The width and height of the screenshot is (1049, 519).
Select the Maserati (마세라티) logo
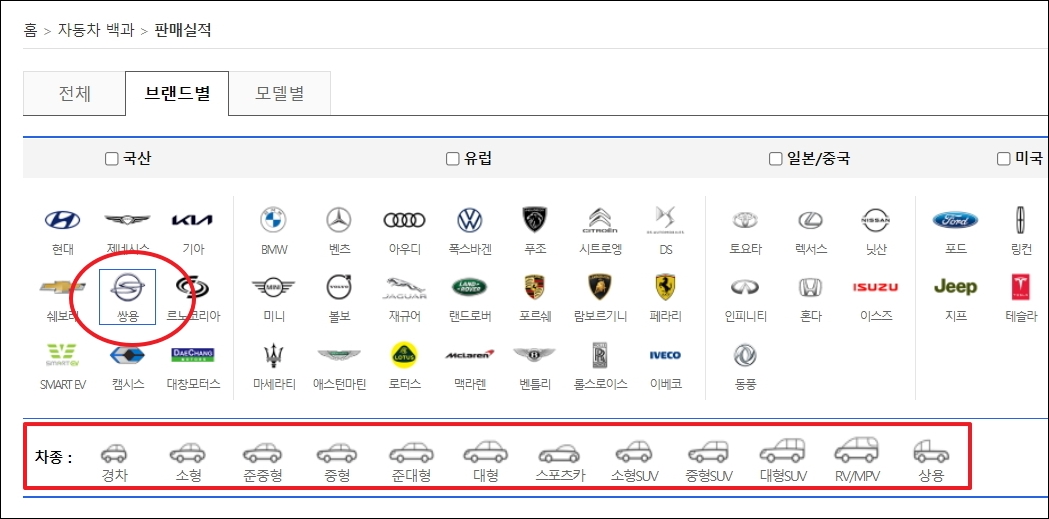coord(273,354)
